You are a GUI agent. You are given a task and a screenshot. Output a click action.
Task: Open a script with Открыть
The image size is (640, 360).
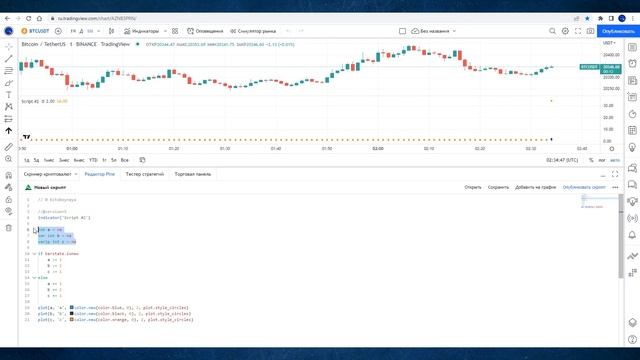coord(473,187)
